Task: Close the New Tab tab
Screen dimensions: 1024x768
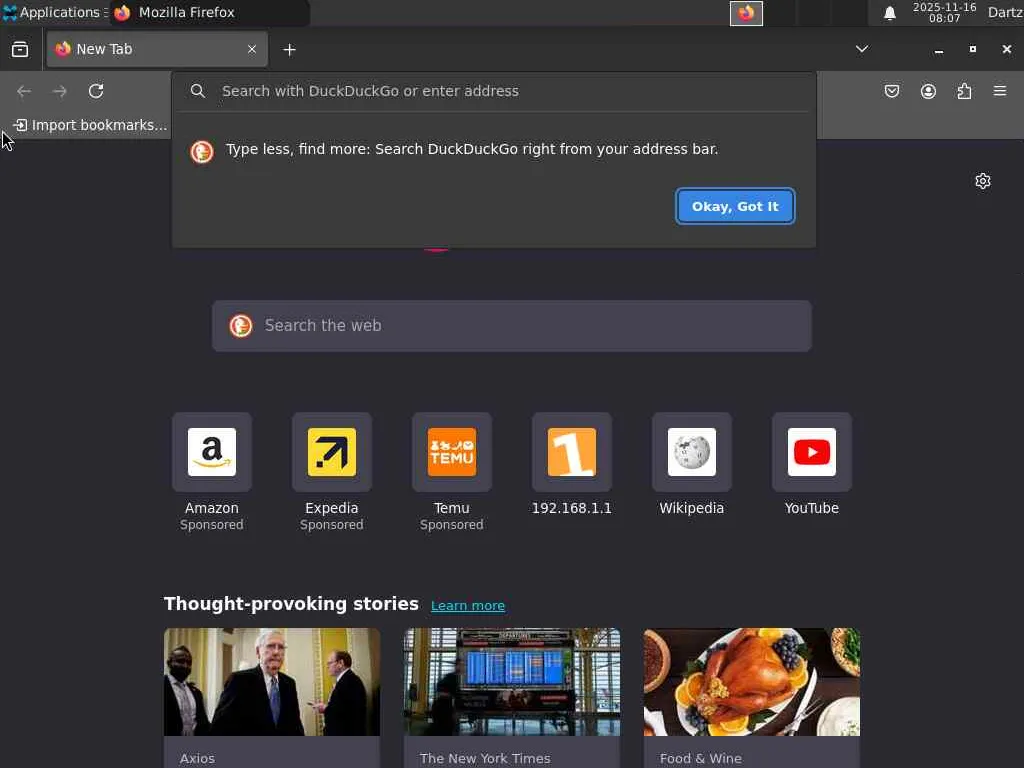Action: pyautogui.click(x=252, y=50)
